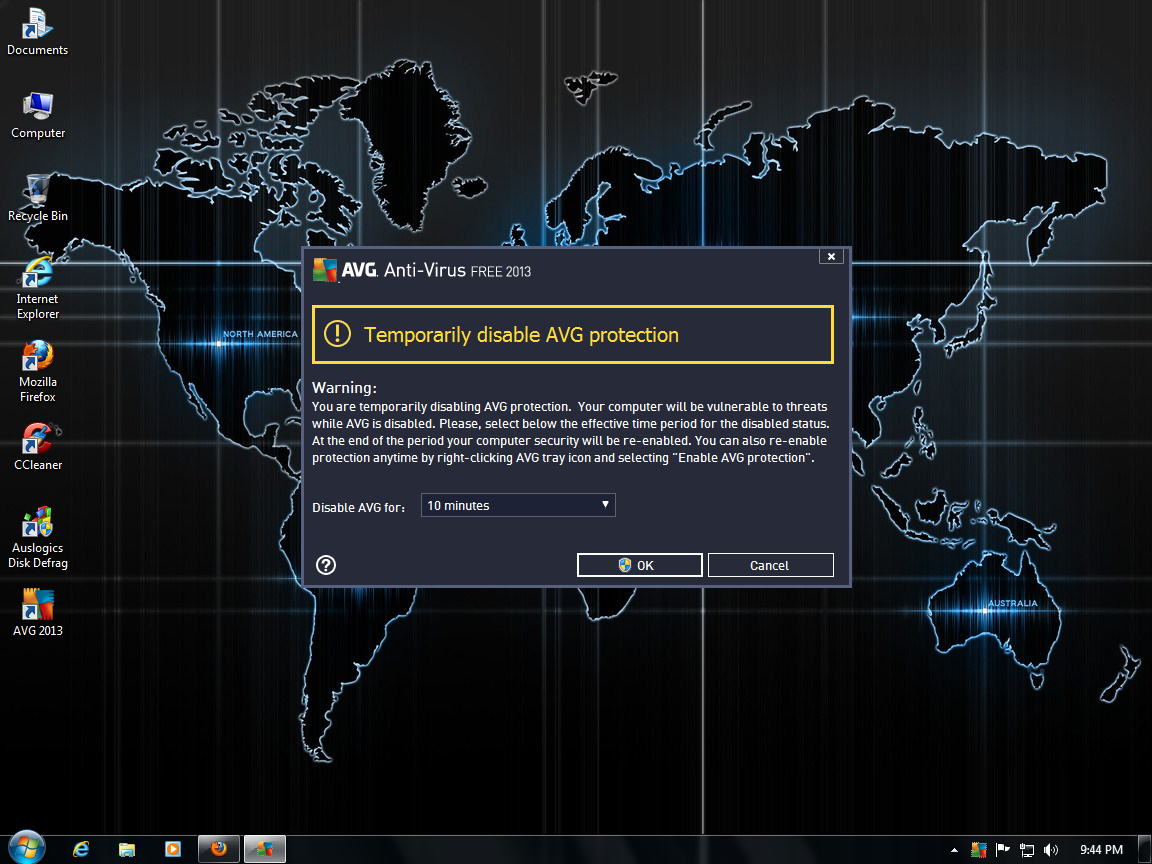Click the Disable AVG for: label
This screenshot has width=1152, height=864.
pyautogui.click(x=359, y=507)
